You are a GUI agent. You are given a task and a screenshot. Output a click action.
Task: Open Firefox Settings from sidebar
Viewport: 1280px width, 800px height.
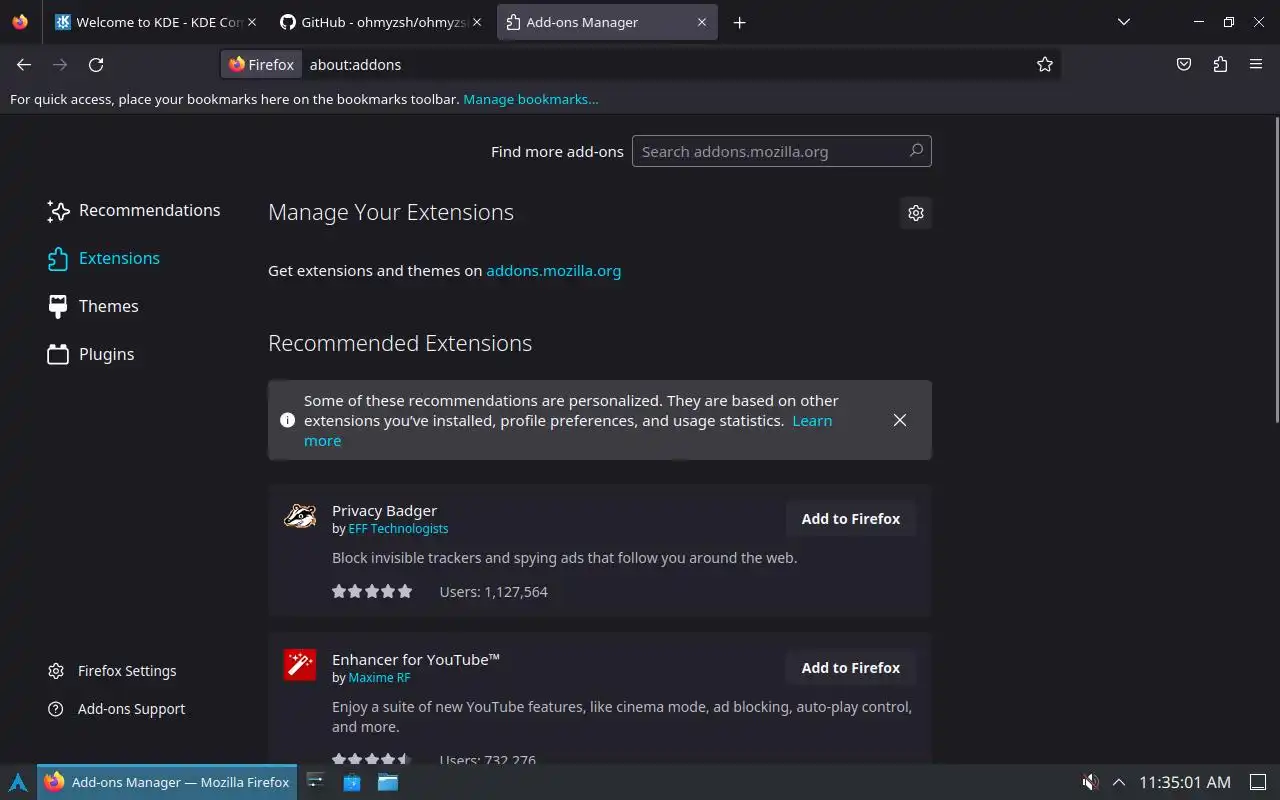coord(112,671)
